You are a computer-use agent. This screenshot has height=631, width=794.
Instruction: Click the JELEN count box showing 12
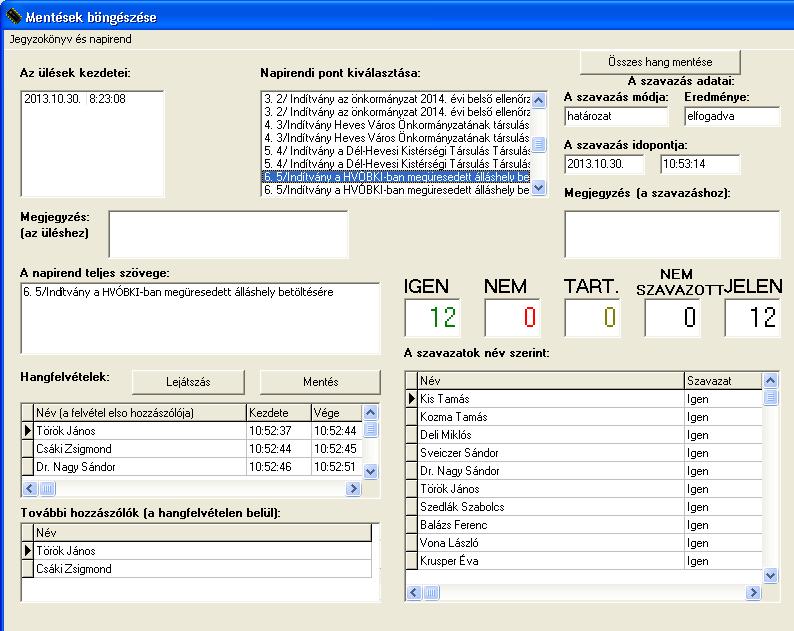pyautogui.click(x=752, y=318)
